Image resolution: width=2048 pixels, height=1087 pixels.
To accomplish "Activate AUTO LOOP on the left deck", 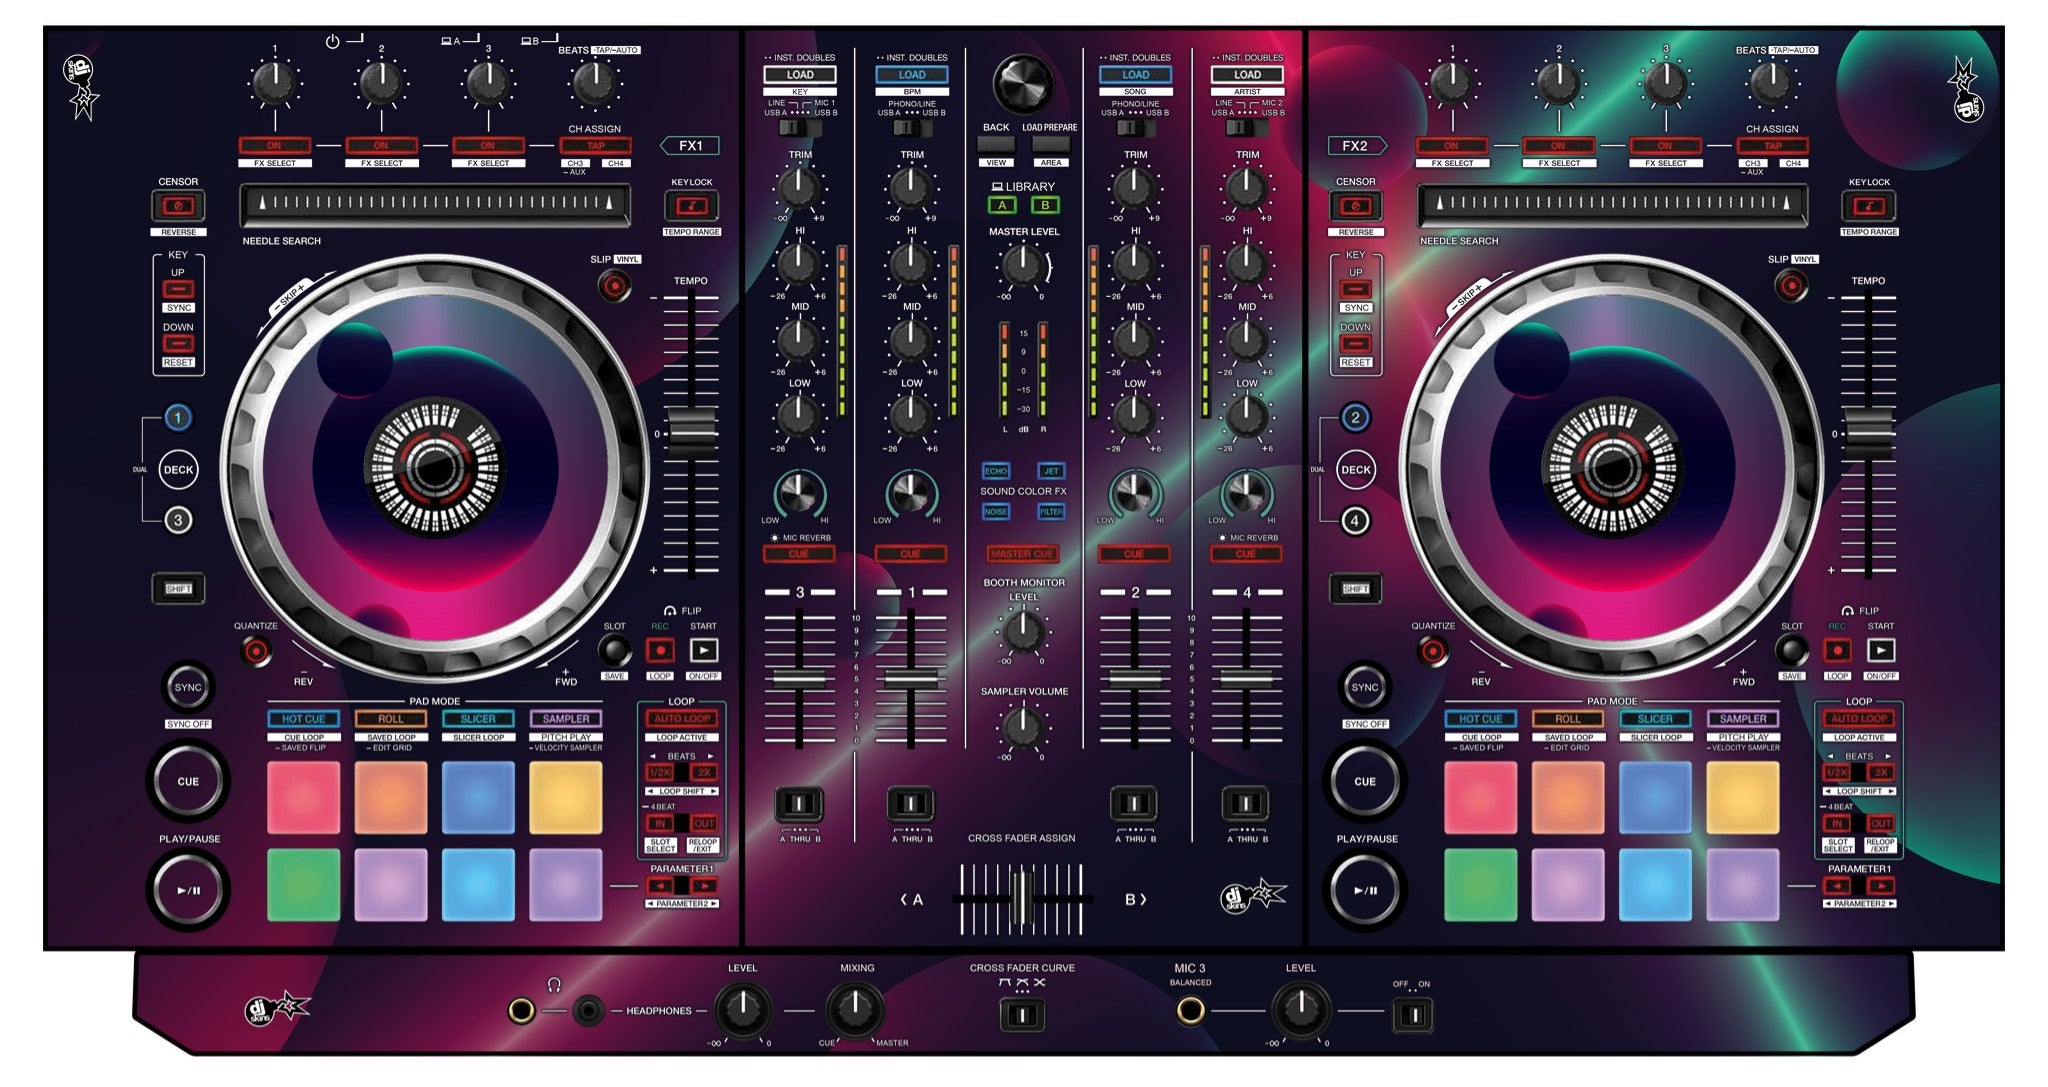I will click(682, 719).
